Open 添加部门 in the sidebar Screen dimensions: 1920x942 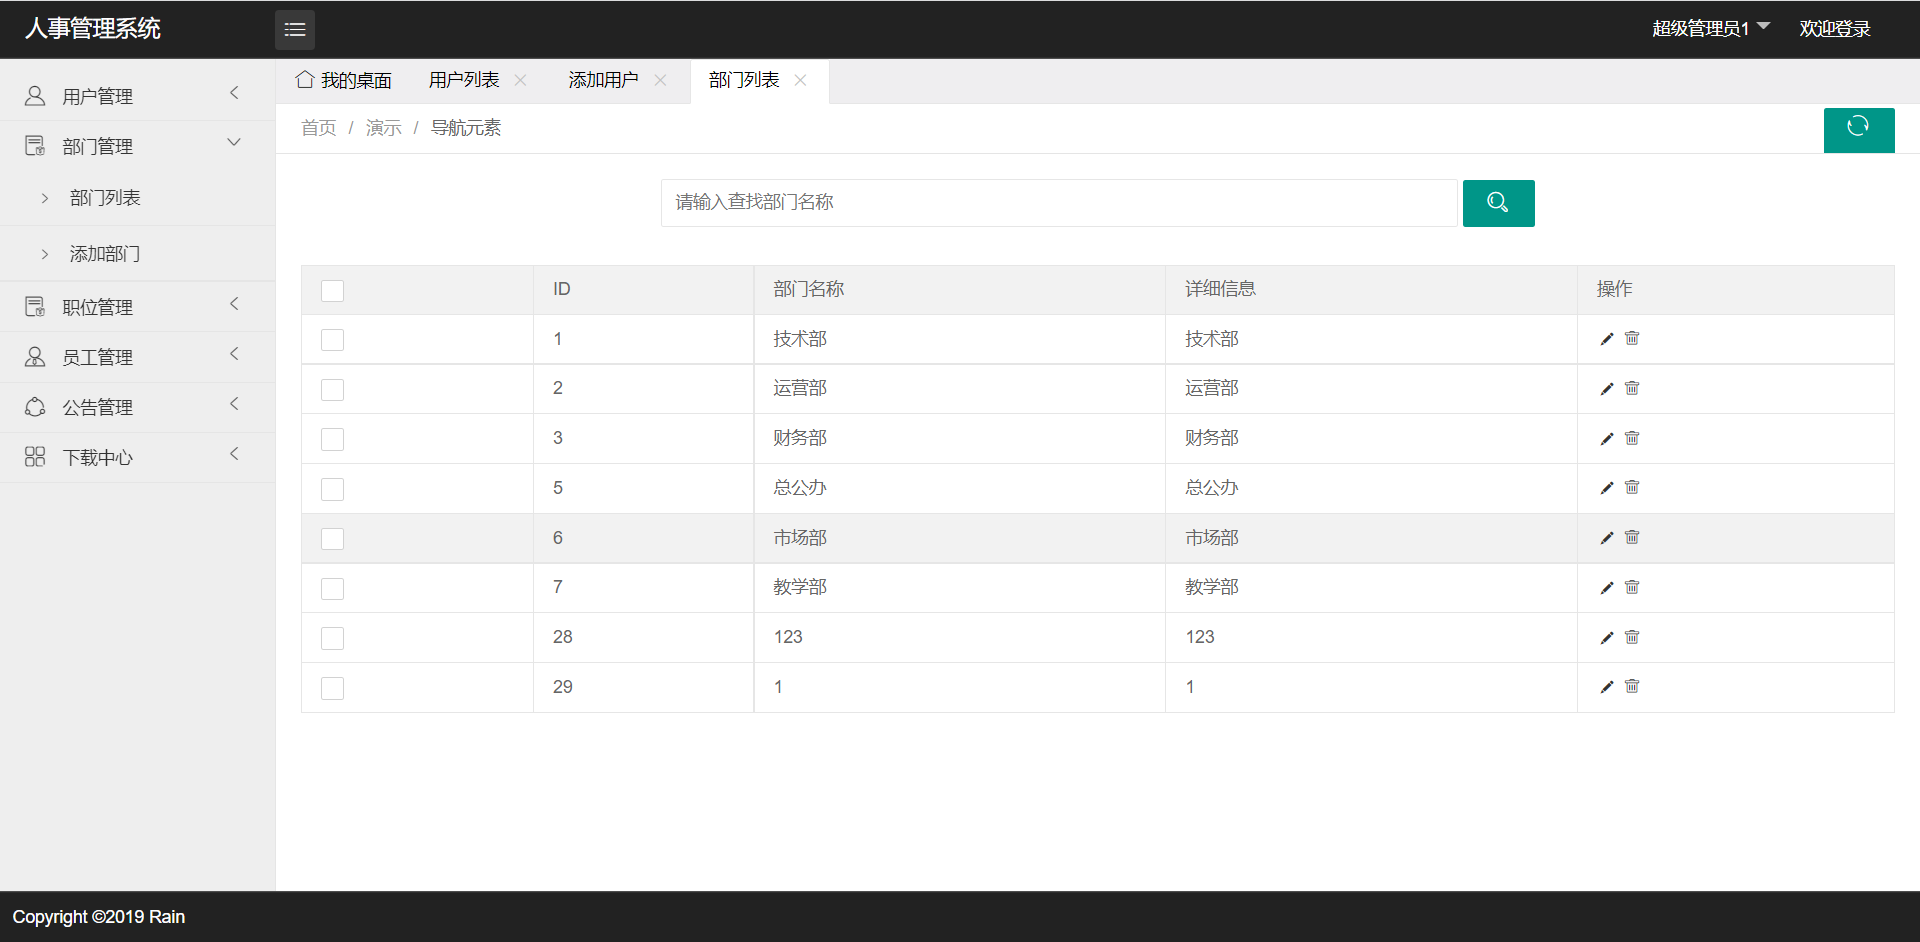(105, 254)
